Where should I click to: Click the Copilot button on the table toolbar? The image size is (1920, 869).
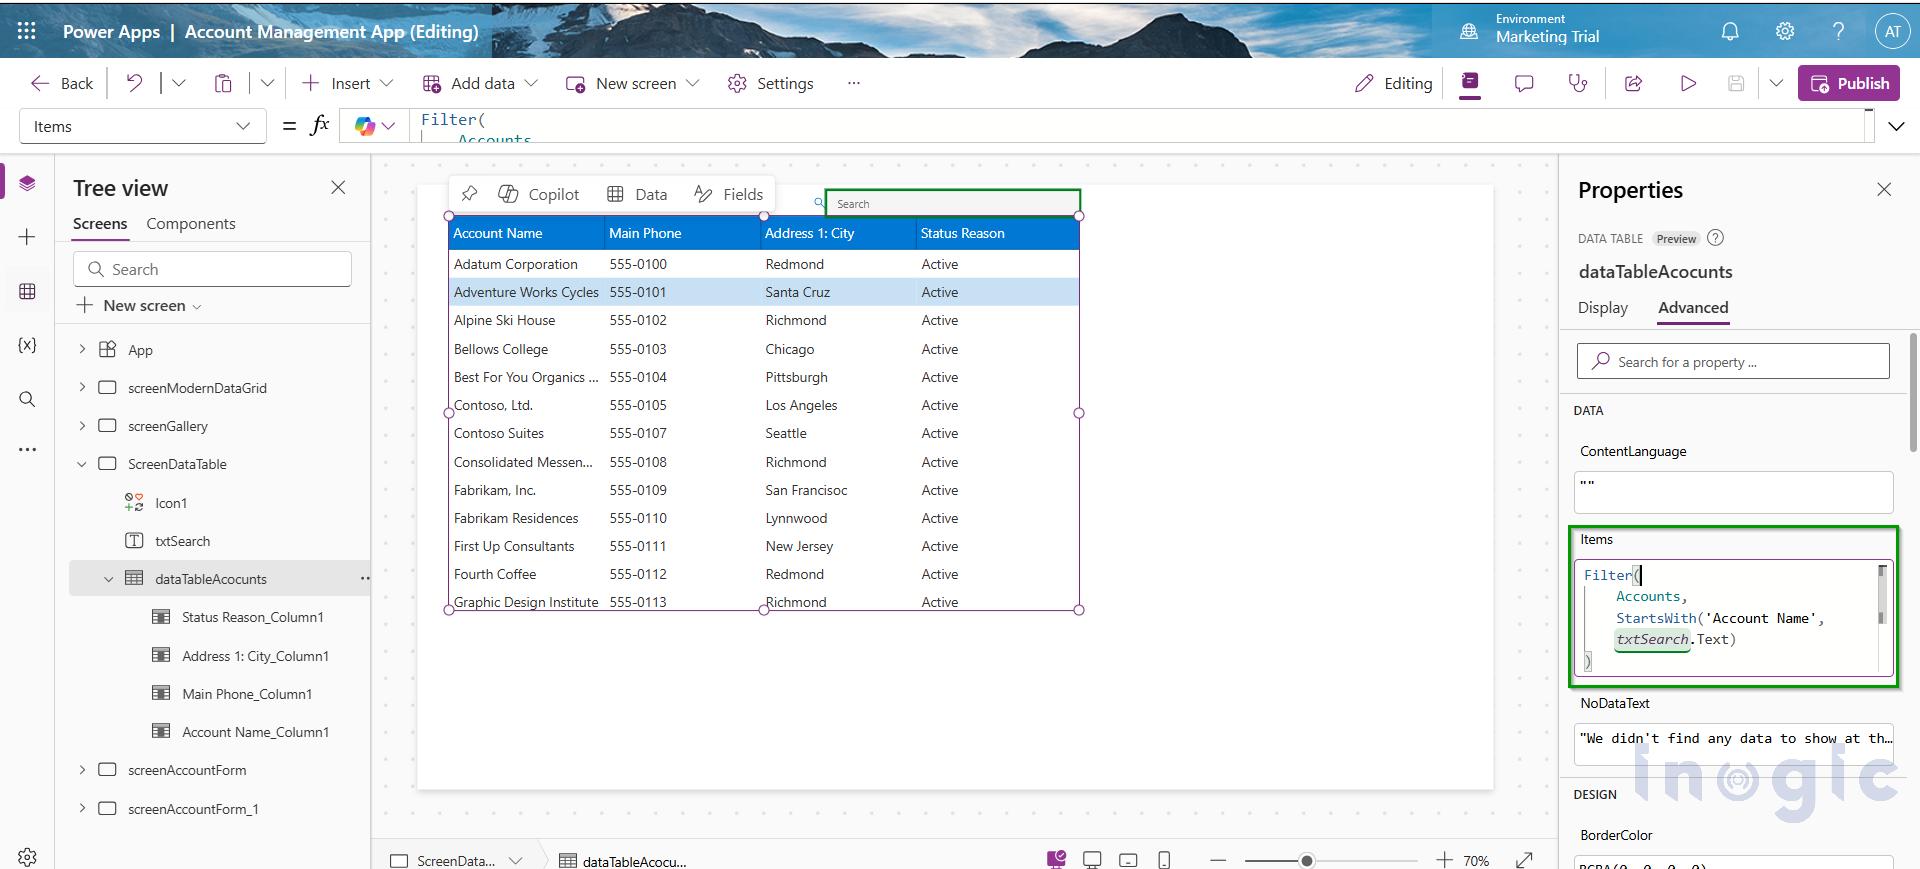click(539, 194)
